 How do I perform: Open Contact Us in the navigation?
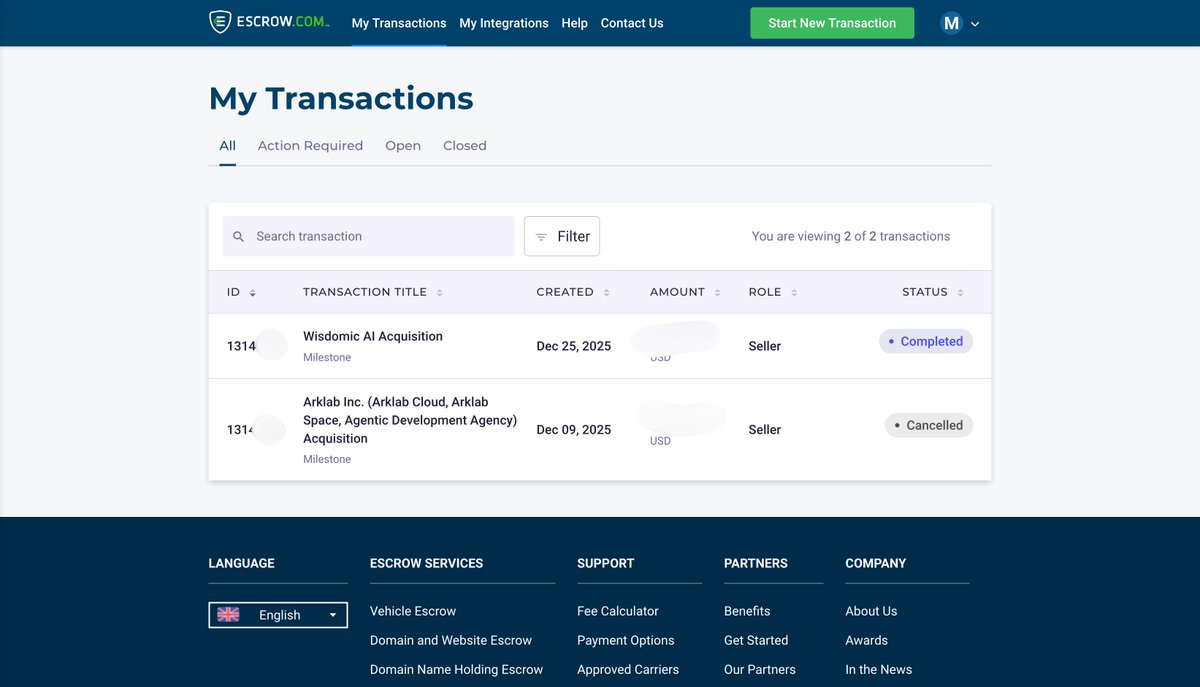pyautogui.click(x=632, y=23)
